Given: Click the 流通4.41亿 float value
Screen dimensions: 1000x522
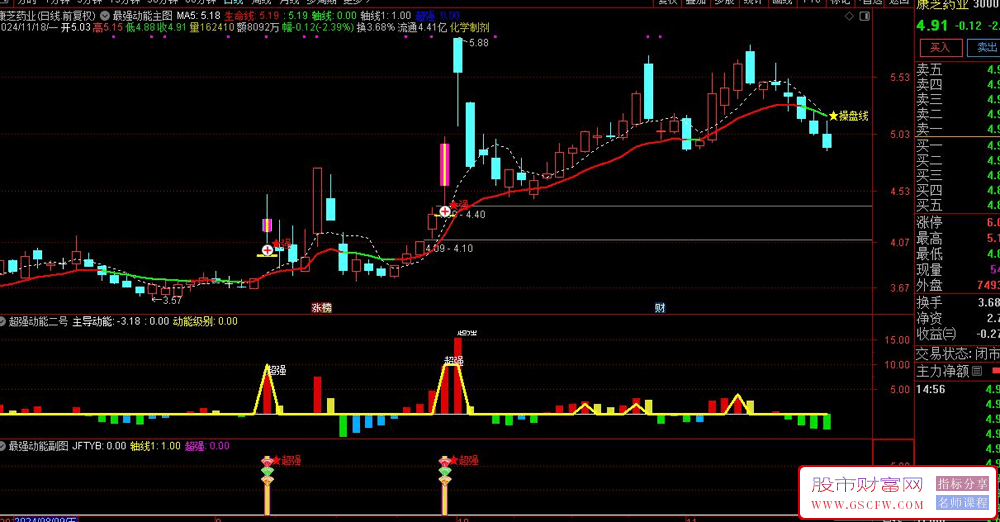Looking at the screenshot, I should point(422,27).
